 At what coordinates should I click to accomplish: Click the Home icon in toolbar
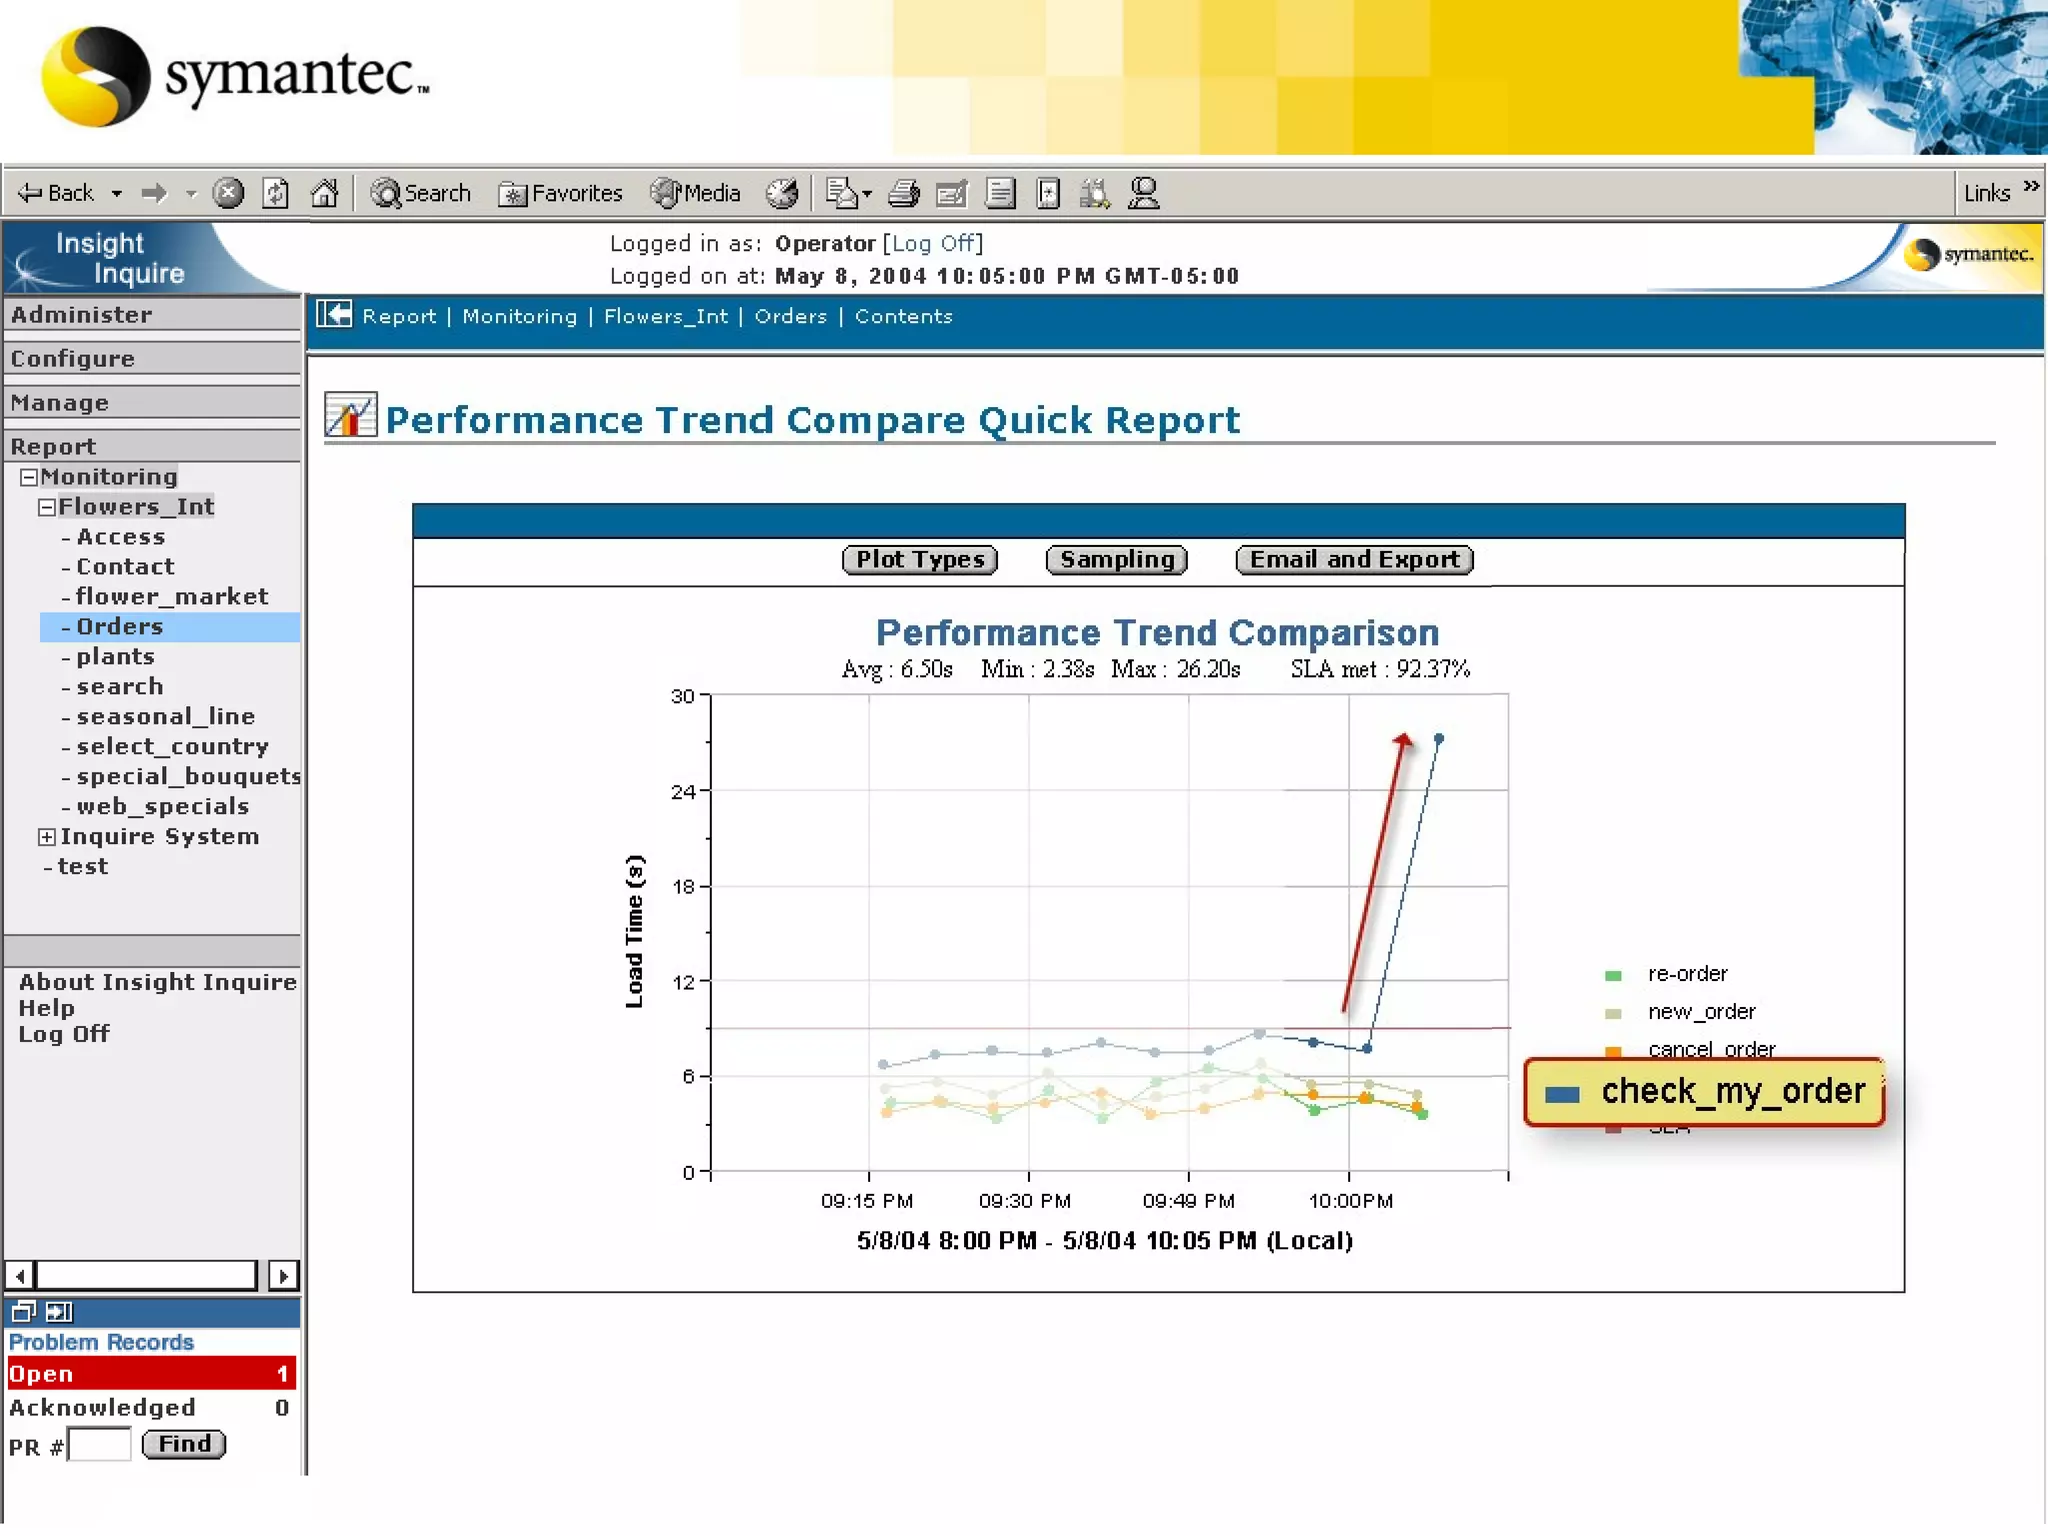324,193
